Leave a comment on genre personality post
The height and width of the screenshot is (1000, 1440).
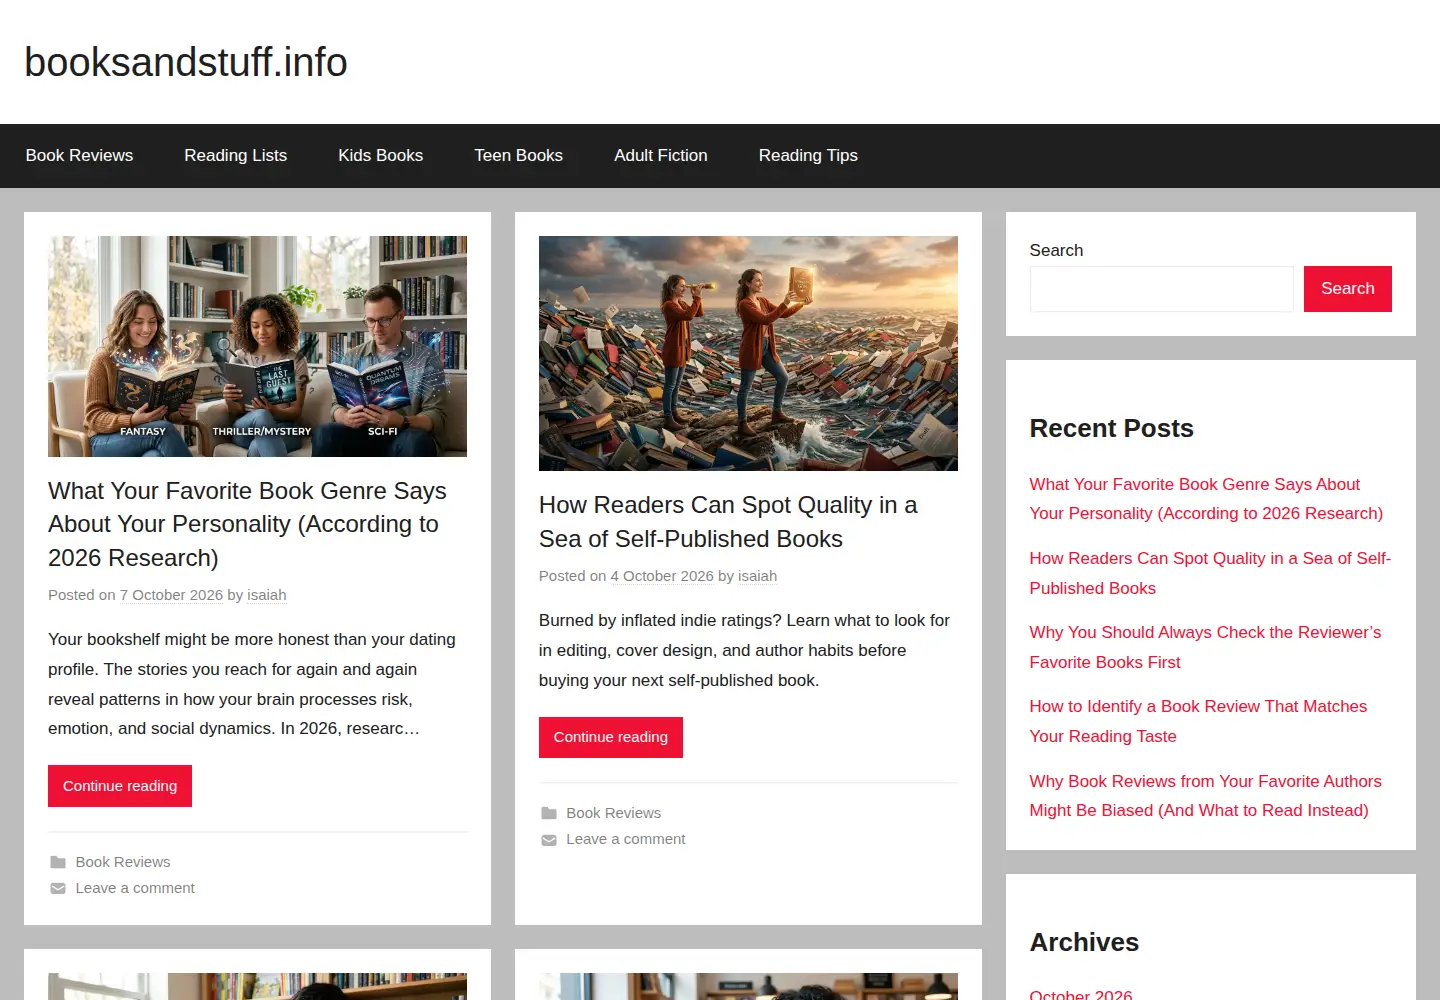[x=135, y=888]
